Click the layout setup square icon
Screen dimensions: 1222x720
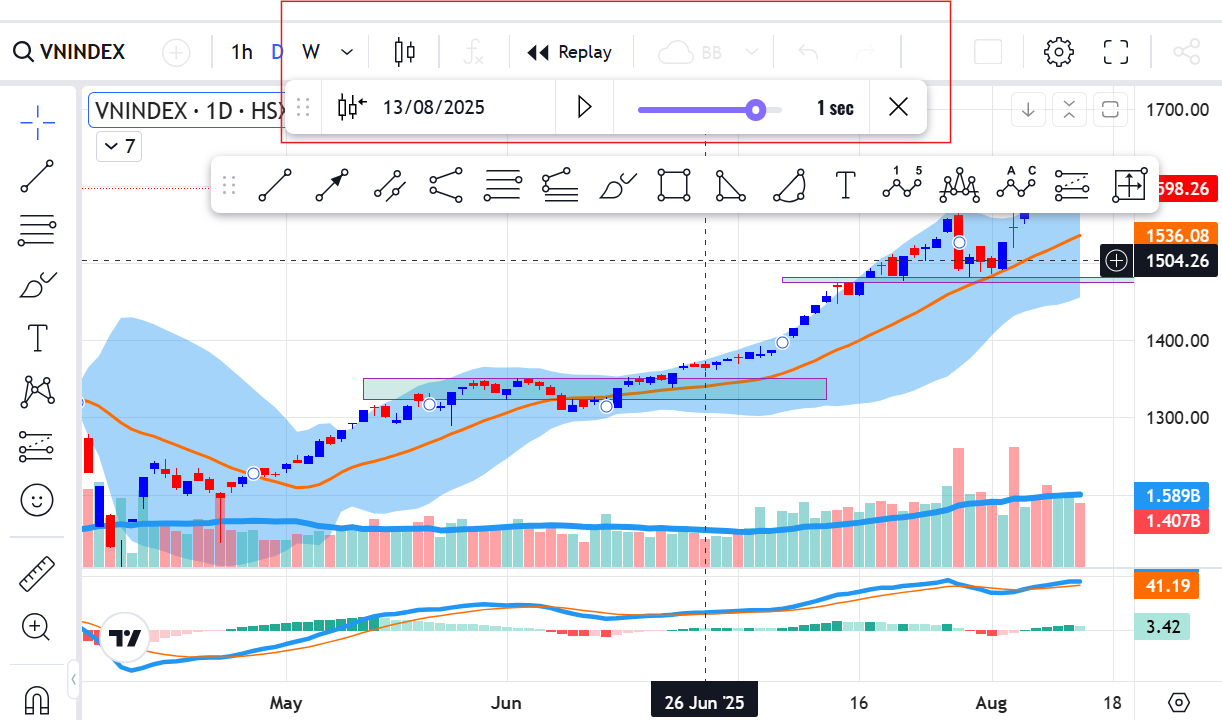(x=988, y=52)
